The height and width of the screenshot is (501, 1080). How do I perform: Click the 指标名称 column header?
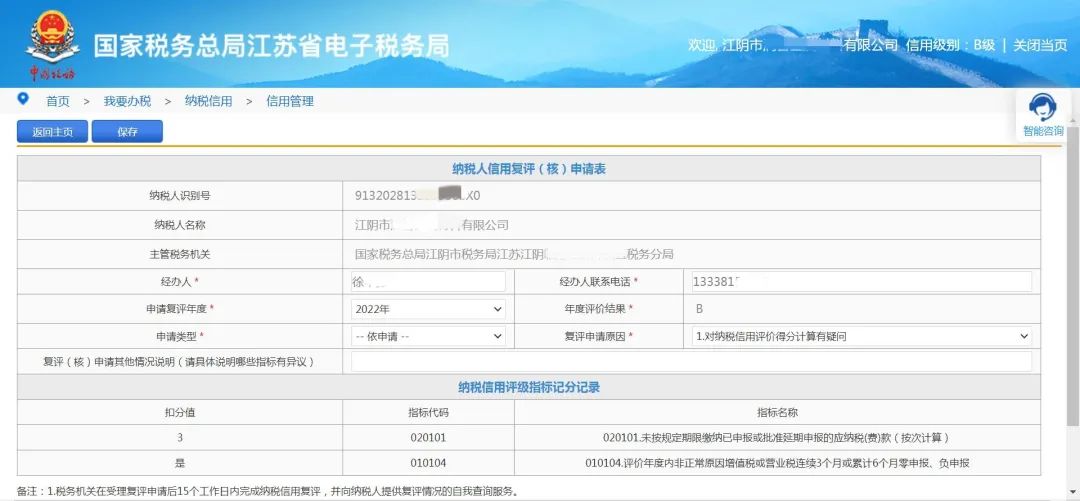click(x=778, y=413)
